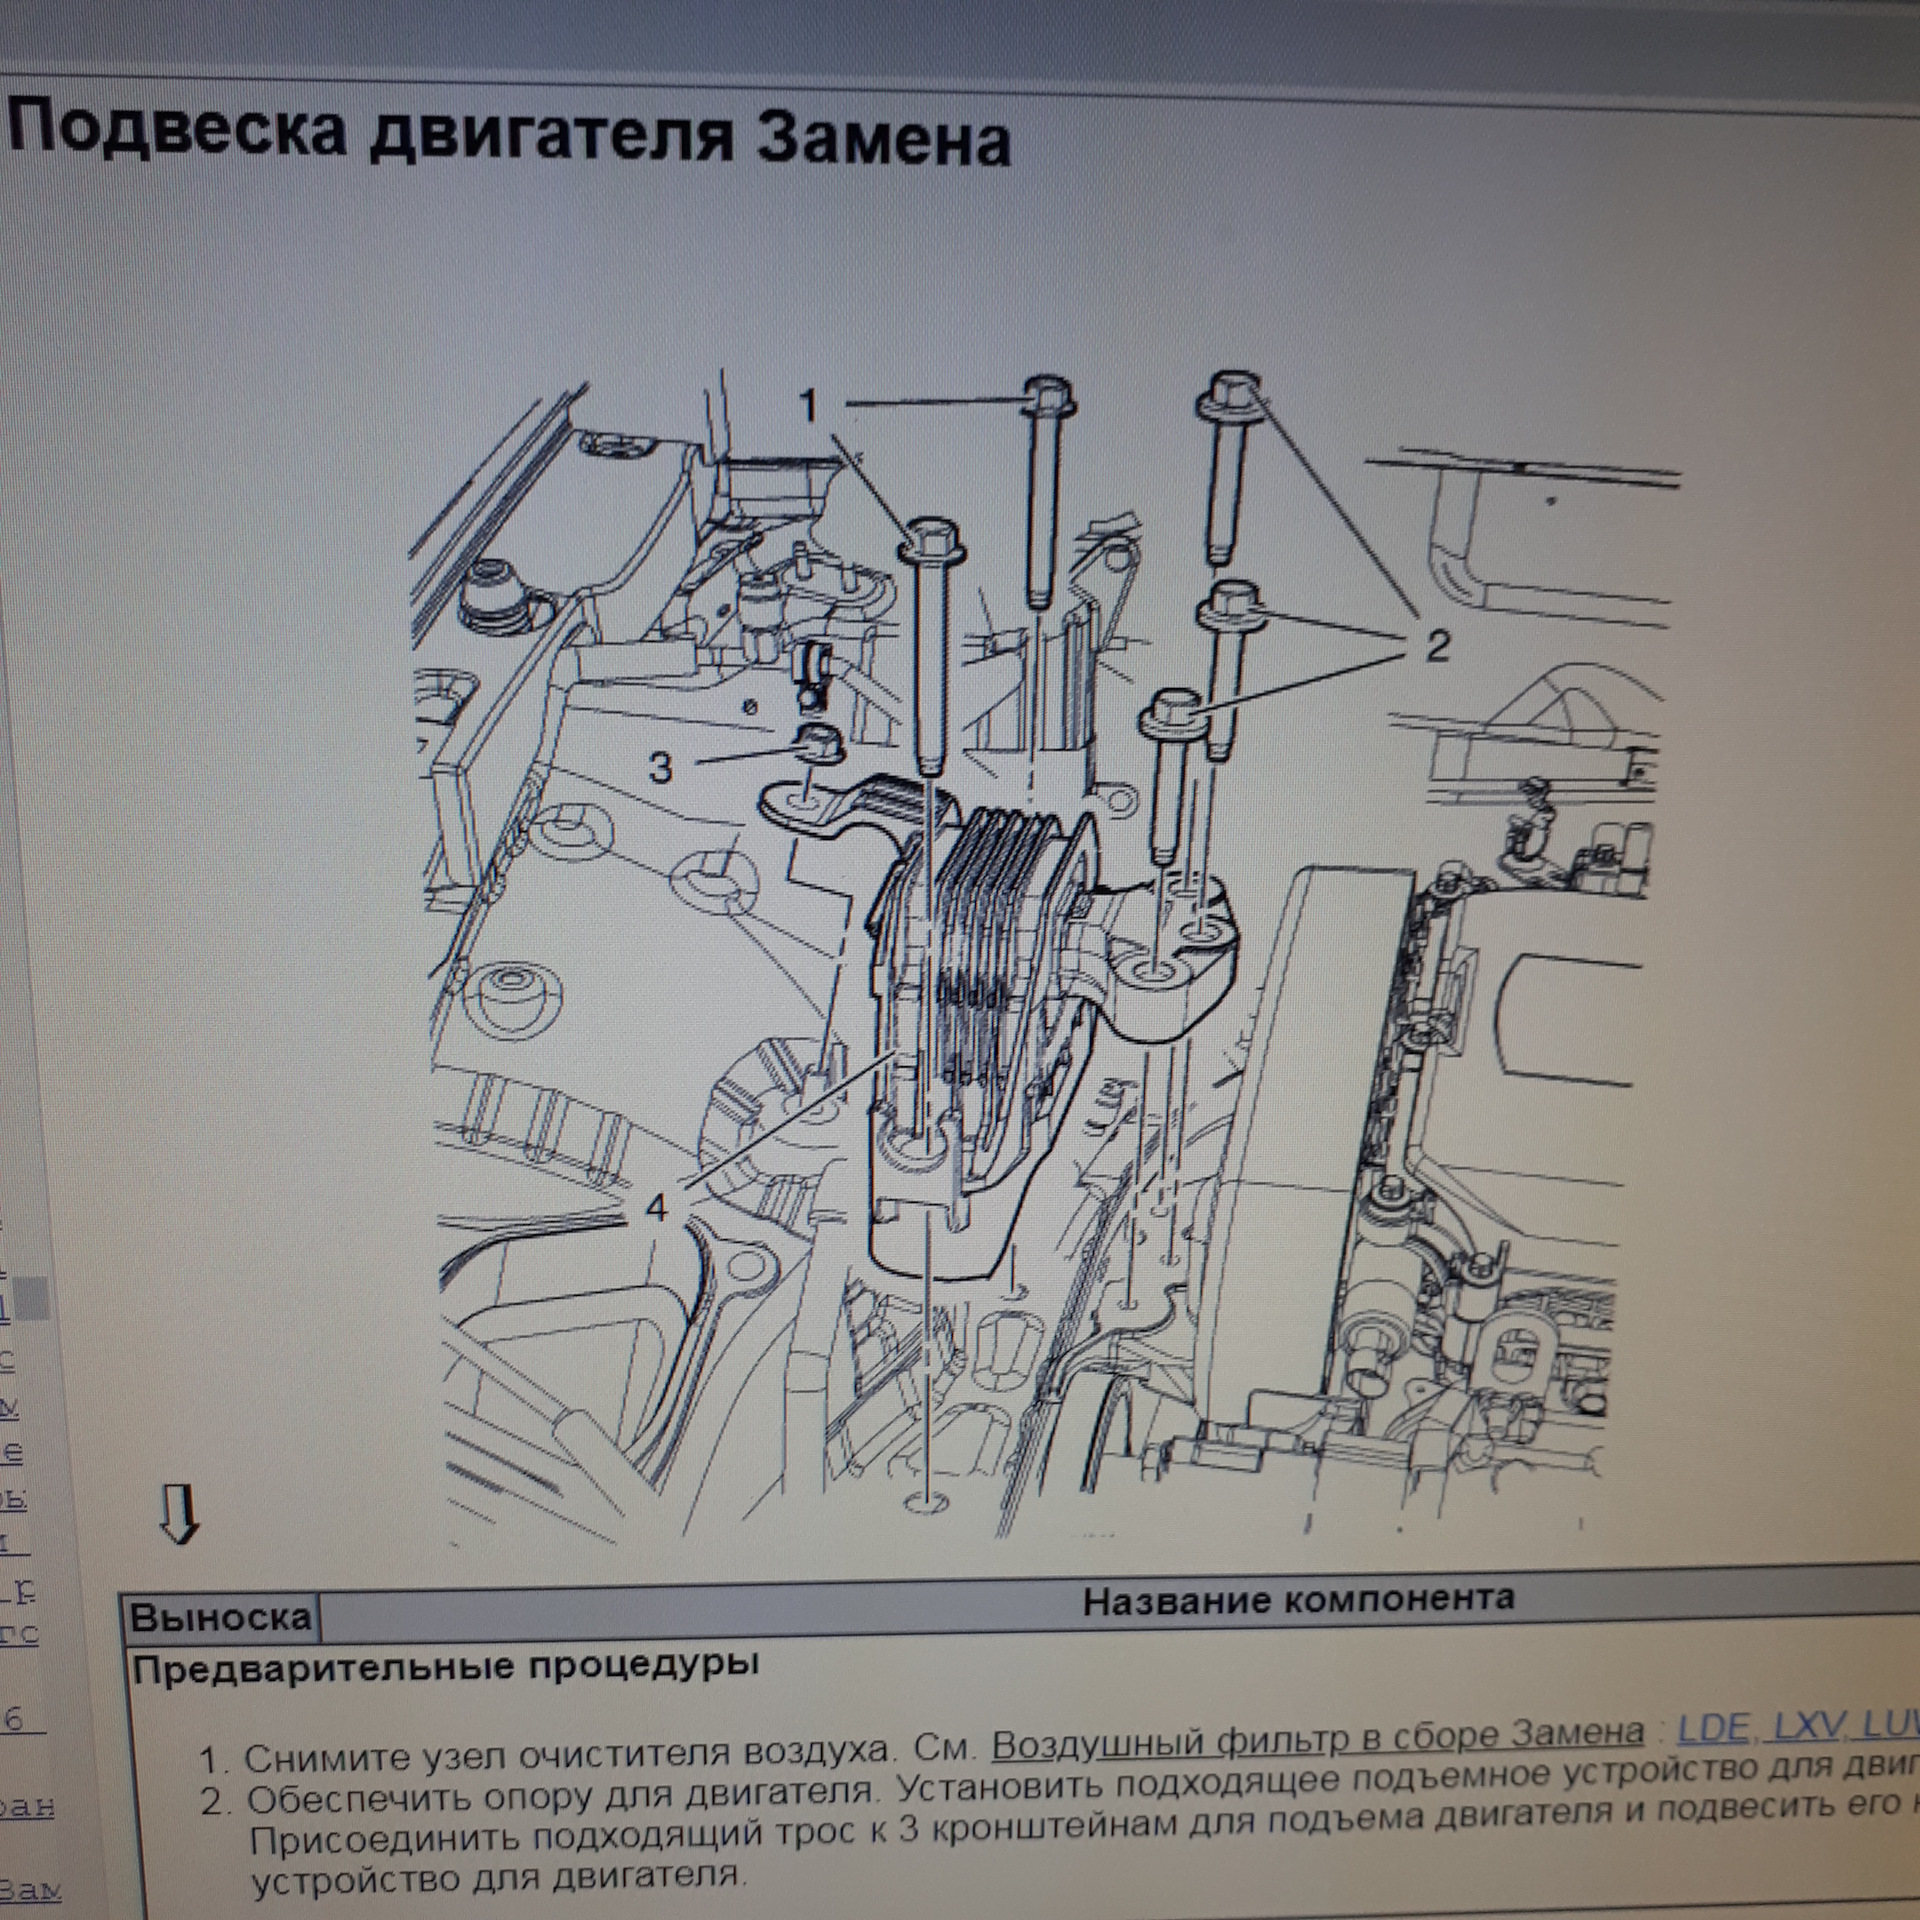Open the sidebar link ending in '6'
Screen dimensions: 1920x1920
(18, 1721)
